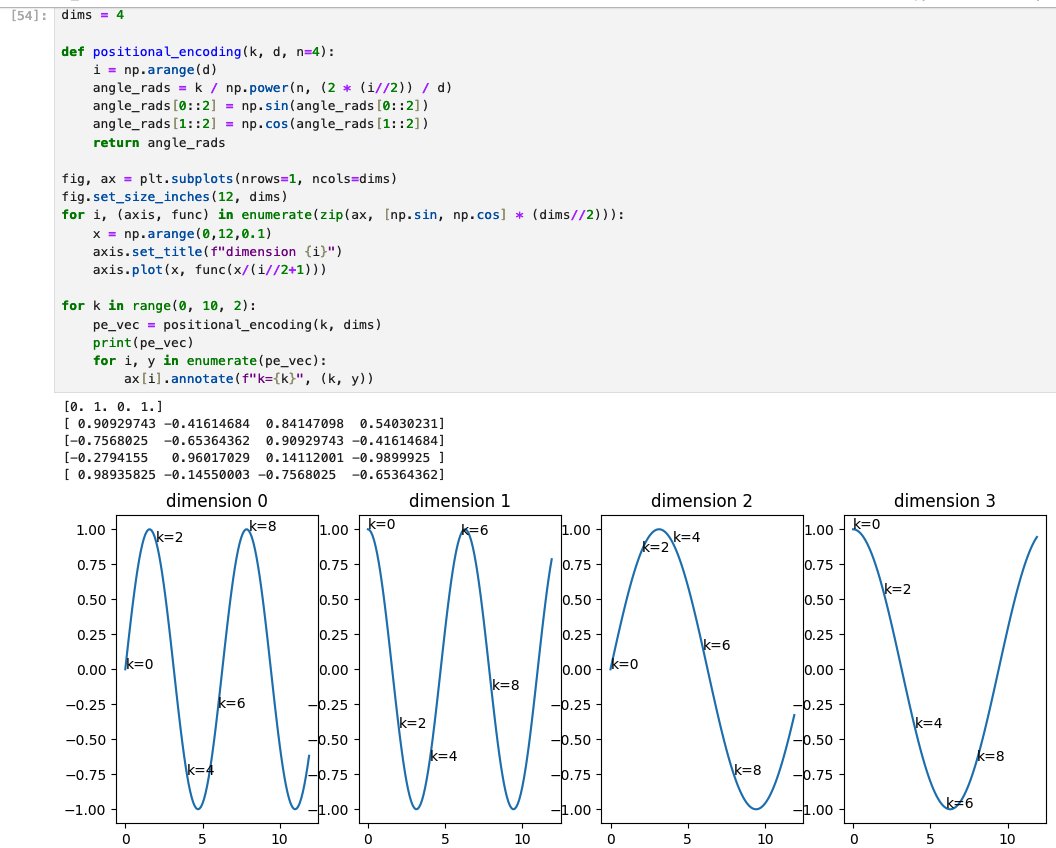Click the line containing np.power(n, ...)
This screenshot has width=1056, height=848.
click(272, 88)
